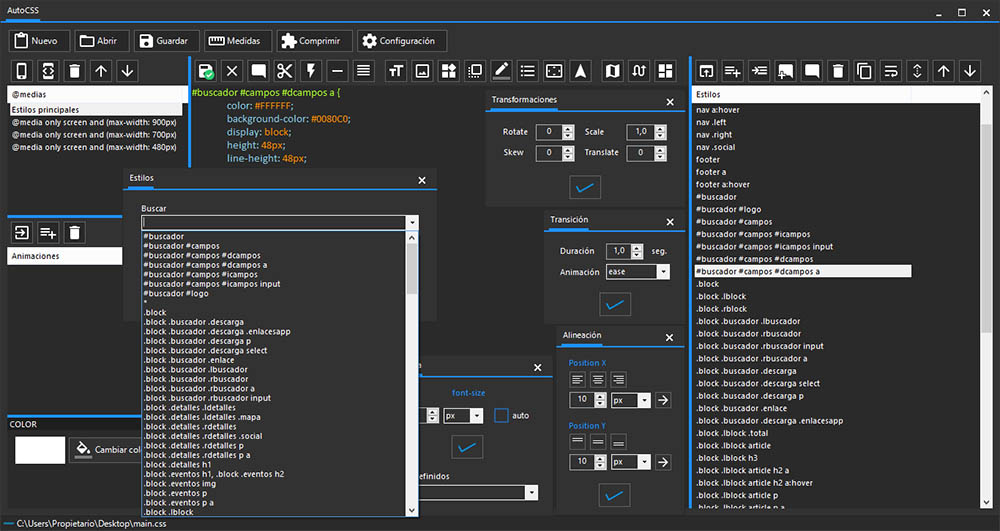Click the export window icon in styles toolbar
This screenshot has width=1000, height=531.
tap(706, 71)
